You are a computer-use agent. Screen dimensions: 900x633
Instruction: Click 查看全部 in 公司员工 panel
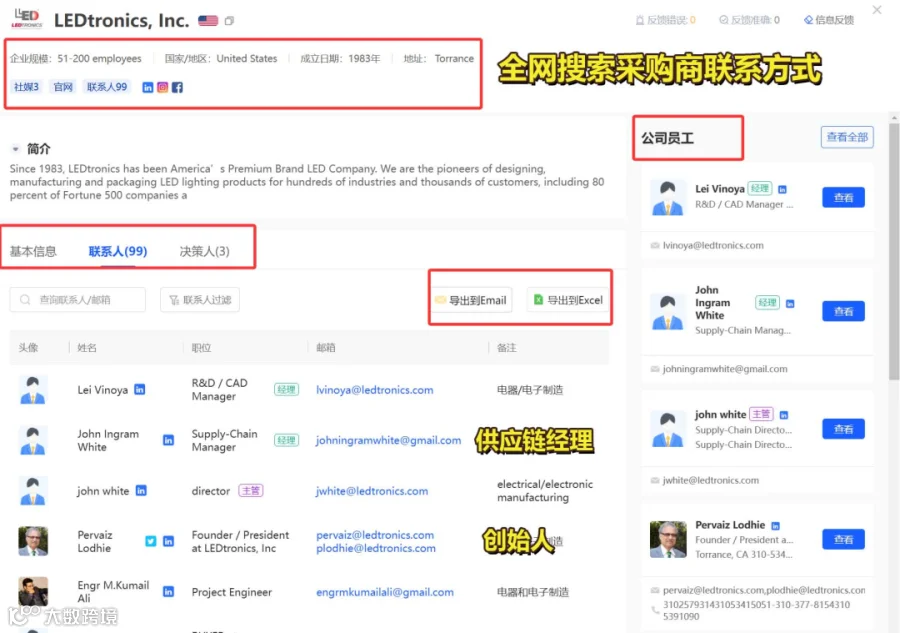point(847,137)
